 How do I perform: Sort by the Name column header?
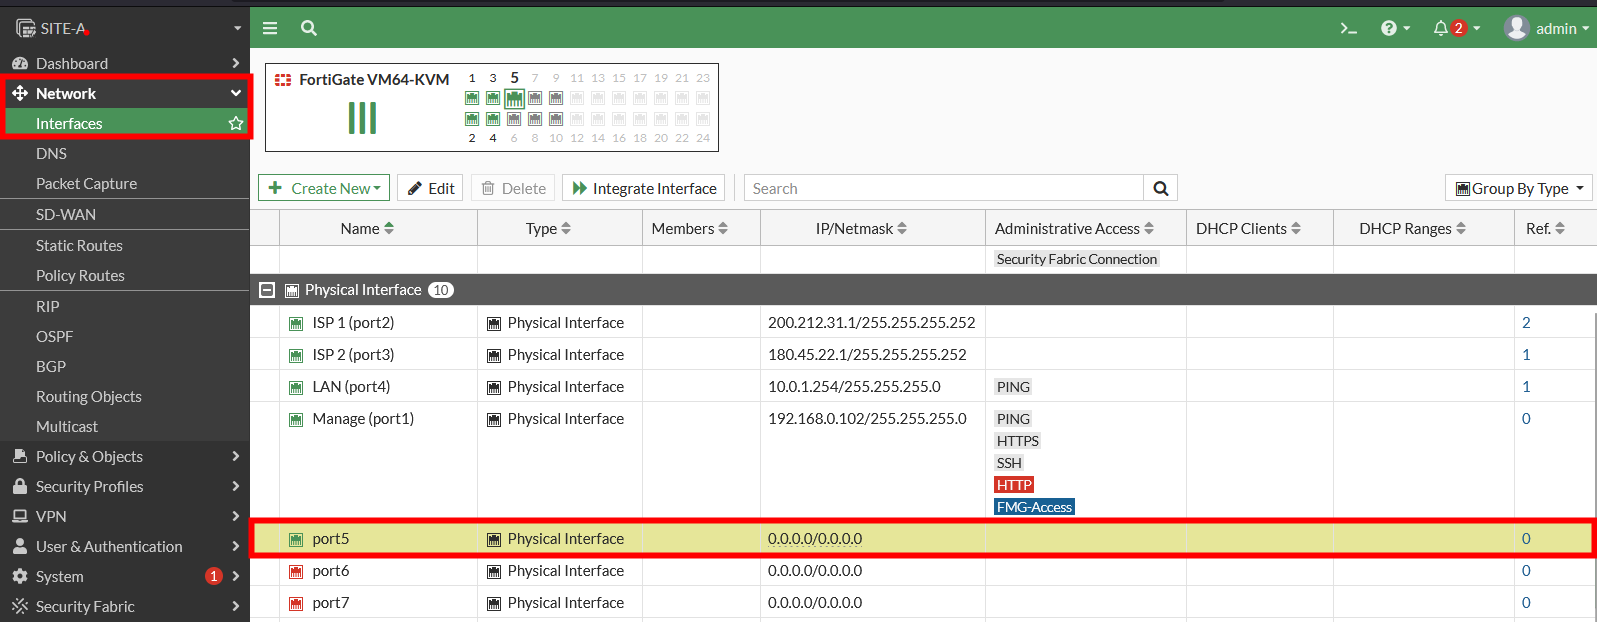coord(367,228)
